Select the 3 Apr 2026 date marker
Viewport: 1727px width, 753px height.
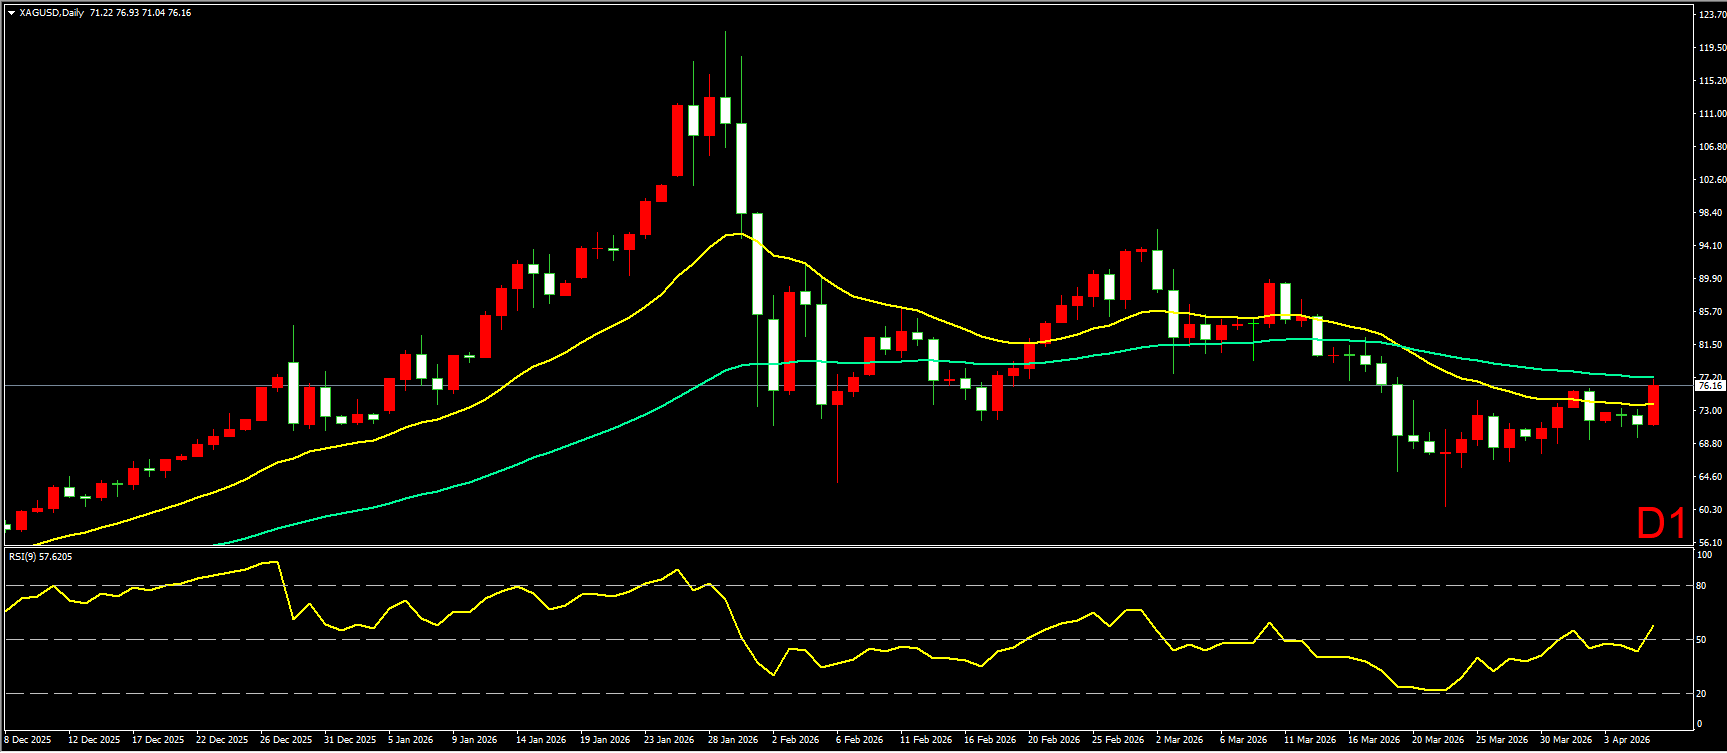coord(1626,740)
